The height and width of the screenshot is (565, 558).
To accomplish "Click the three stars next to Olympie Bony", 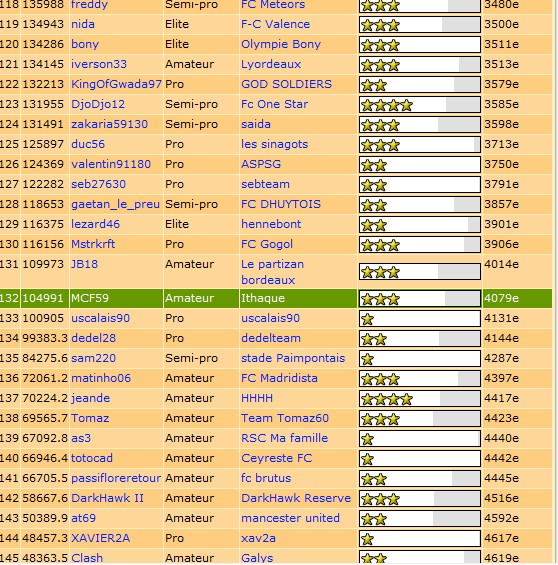I will click(380, 45).
